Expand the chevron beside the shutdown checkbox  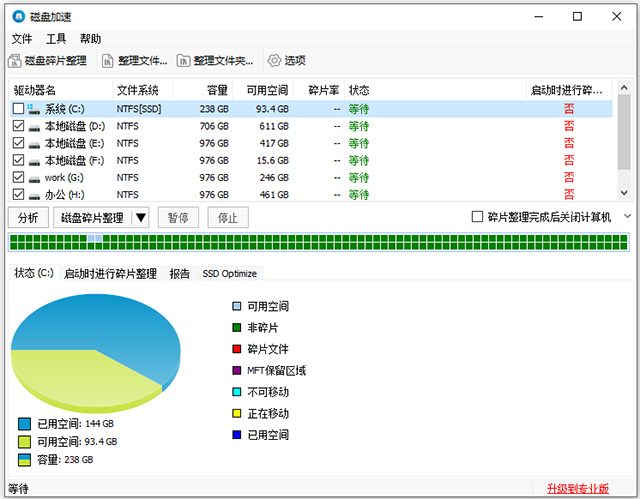[628, 217]
